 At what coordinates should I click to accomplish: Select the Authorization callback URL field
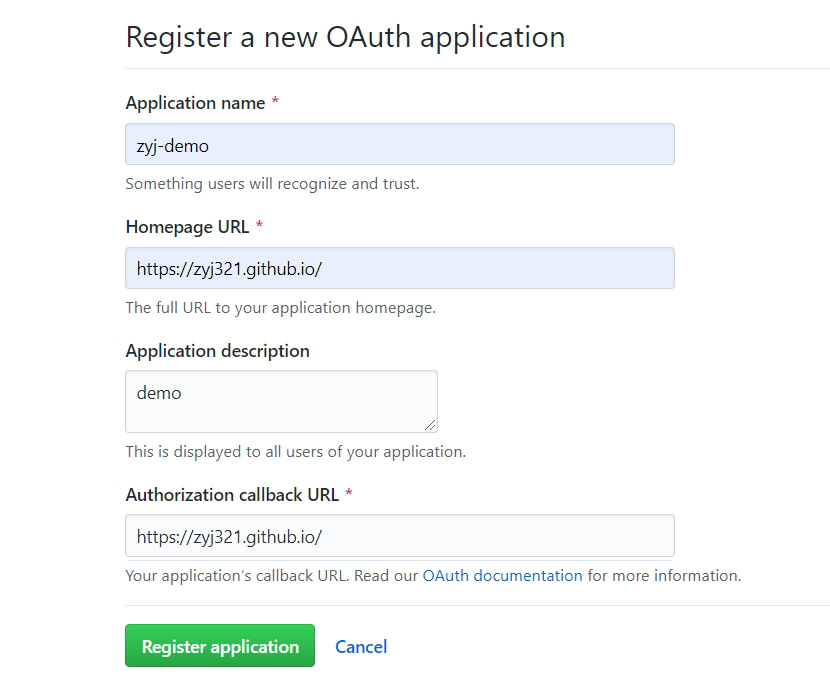click(x=400, y=536)
